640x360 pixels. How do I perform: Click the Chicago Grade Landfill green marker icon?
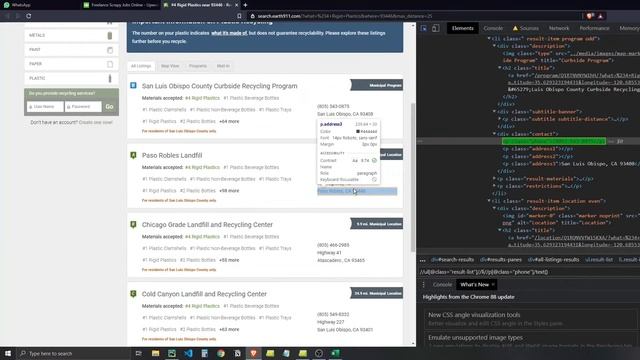coord(133,224)
